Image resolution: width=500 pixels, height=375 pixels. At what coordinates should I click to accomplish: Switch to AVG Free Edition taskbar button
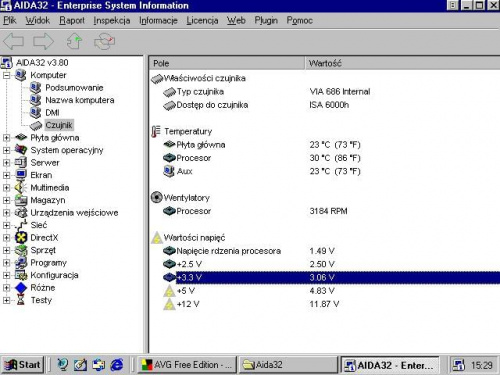[187, 365]
